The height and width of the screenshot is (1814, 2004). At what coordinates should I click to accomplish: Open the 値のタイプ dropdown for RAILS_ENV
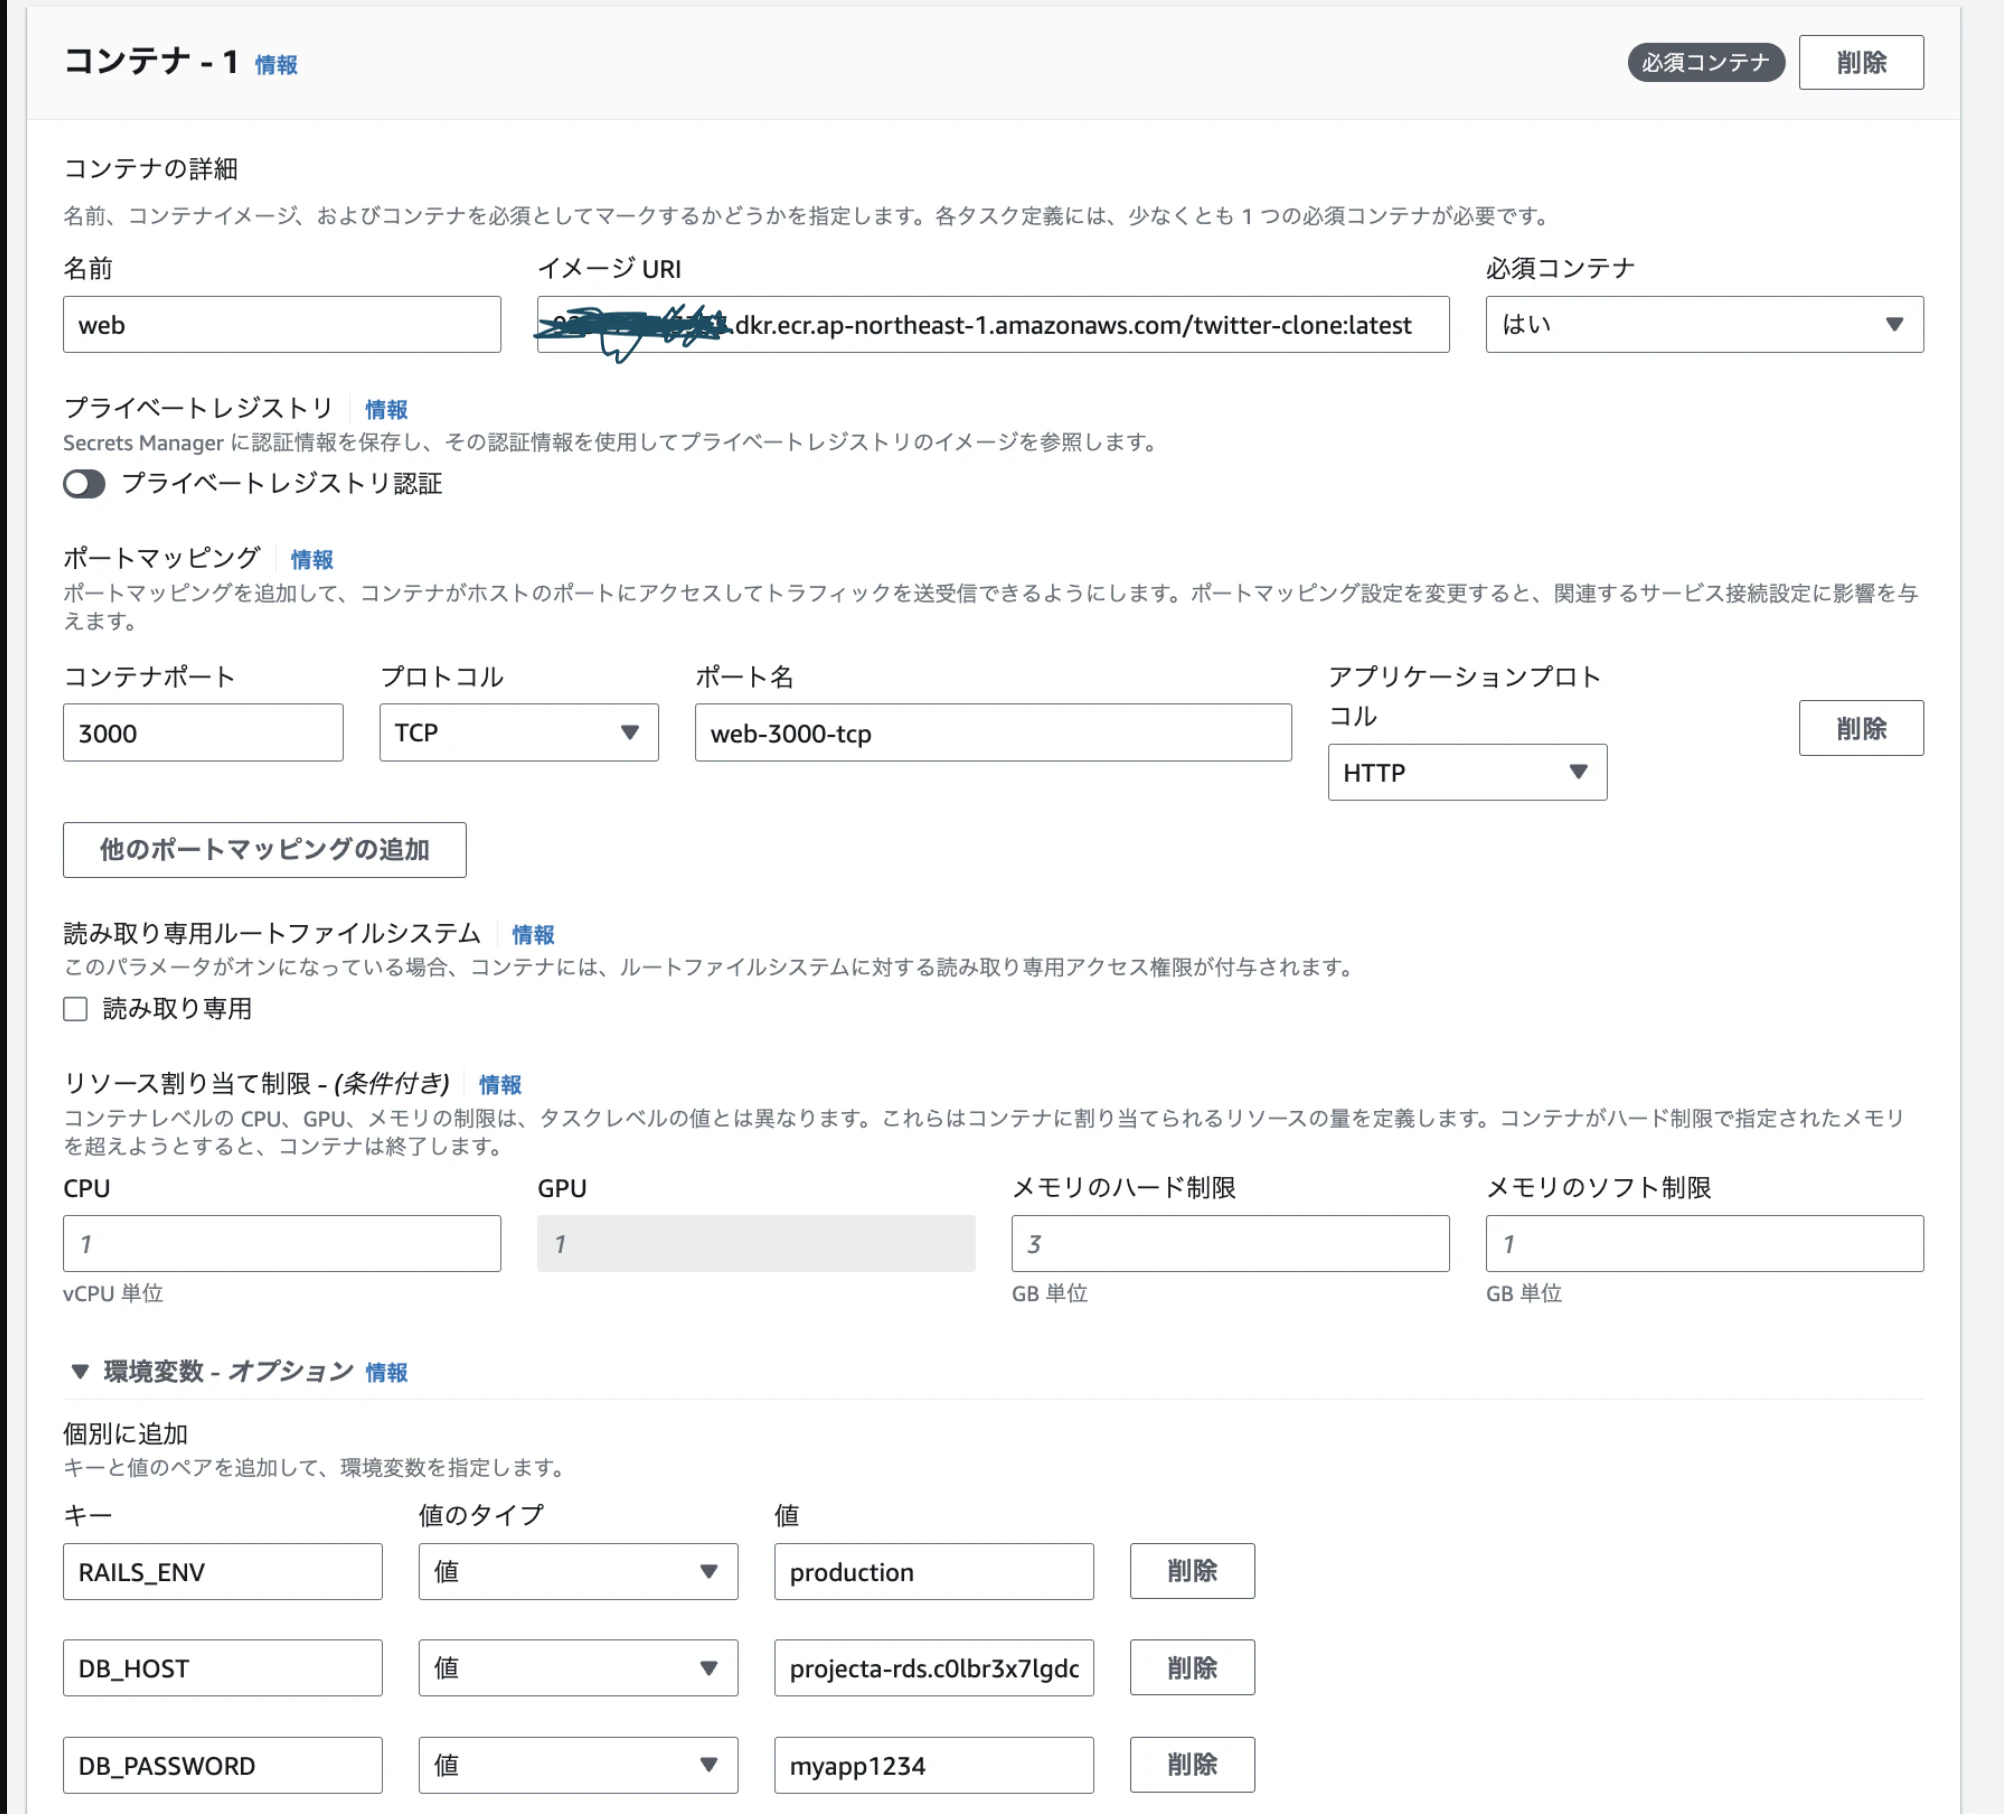(577, 1572)
